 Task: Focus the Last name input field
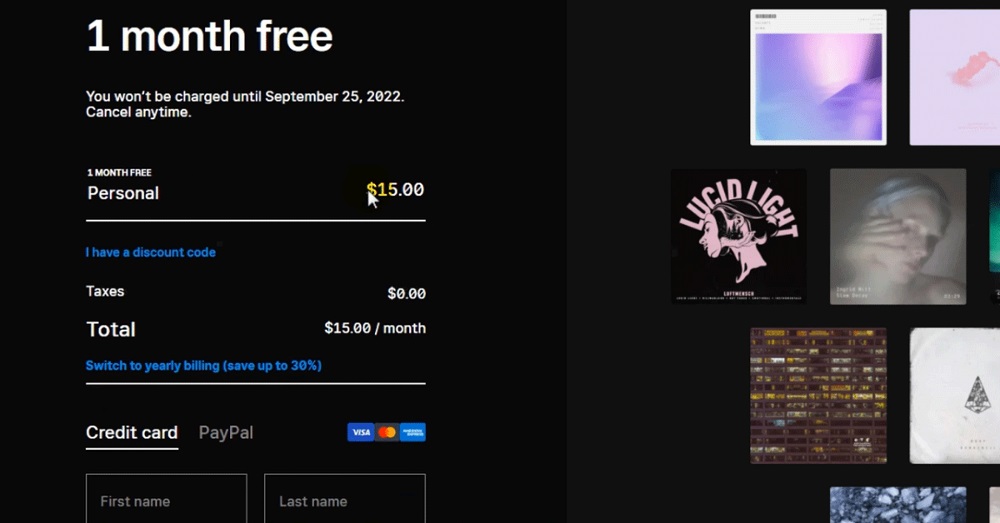point(345,499)
